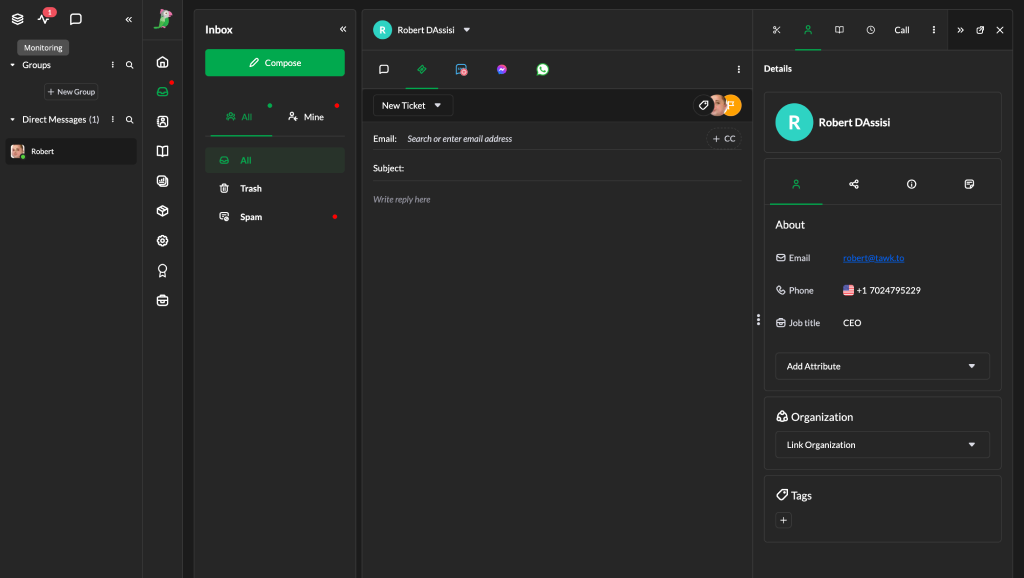
Task: Click the WhatsApp channel icon
Action: (x=542, y=70)
